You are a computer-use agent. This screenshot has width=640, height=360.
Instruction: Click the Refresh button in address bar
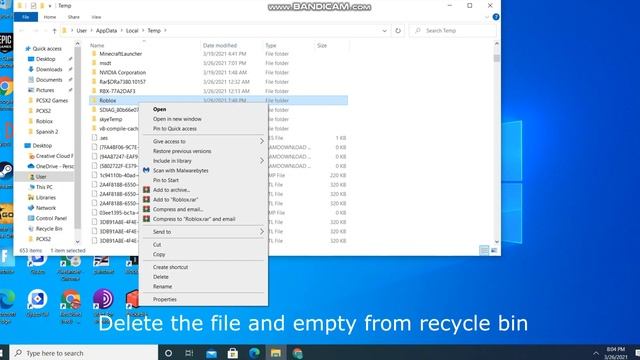point(398,31)
